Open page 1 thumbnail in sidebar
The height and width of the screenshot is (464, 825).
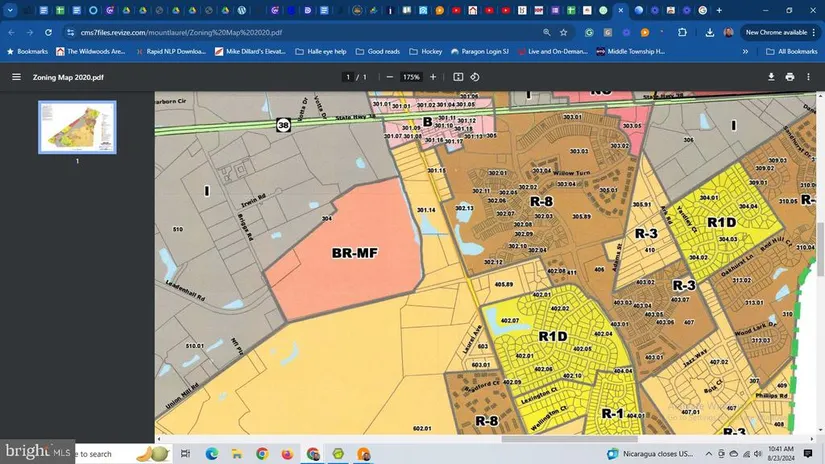point(77,127)
